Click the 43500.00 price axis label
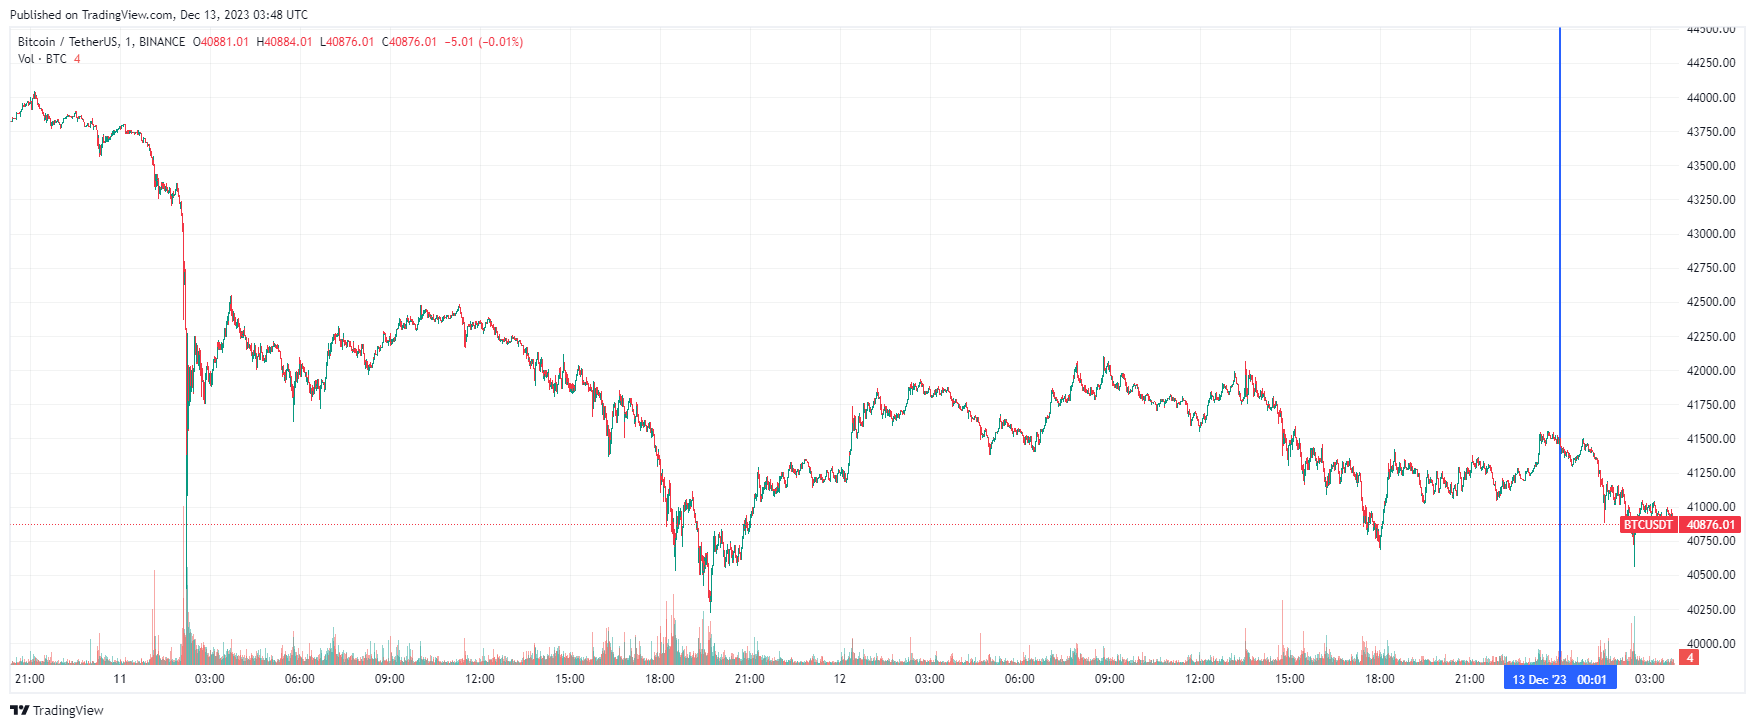Image resolution: width=1755 pixels, height=728 pixels. click(x=1711, y=166)
